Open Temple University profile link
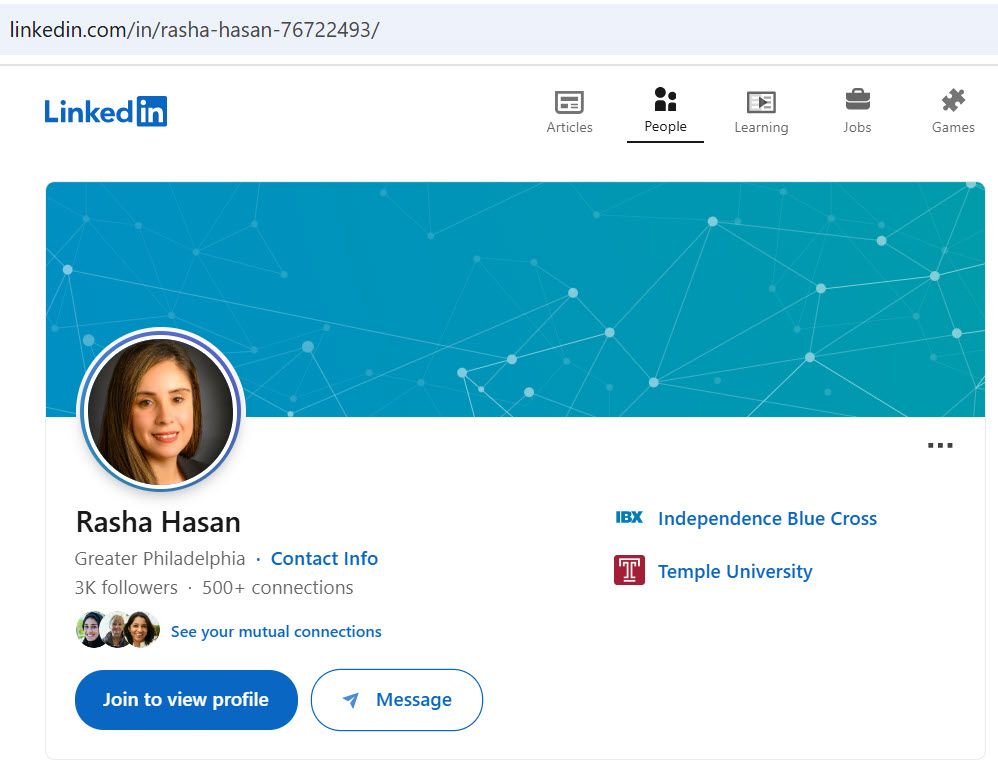The height and width of the screenshot is (781, 998). click(735, 571)
